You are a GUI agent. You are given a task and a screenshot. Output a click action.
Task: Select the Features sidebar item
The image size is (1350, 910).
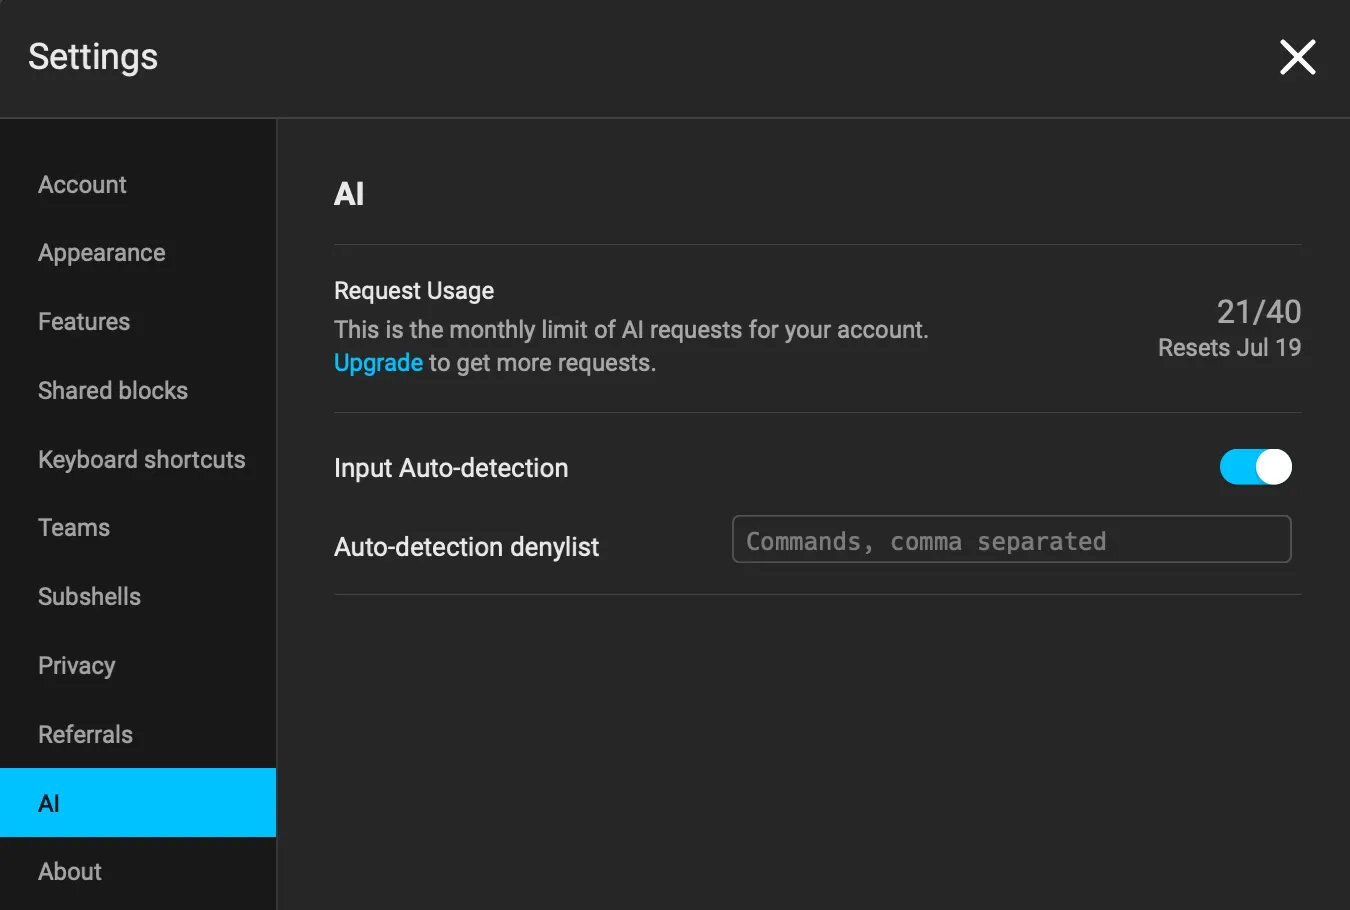tap(138, 322)
